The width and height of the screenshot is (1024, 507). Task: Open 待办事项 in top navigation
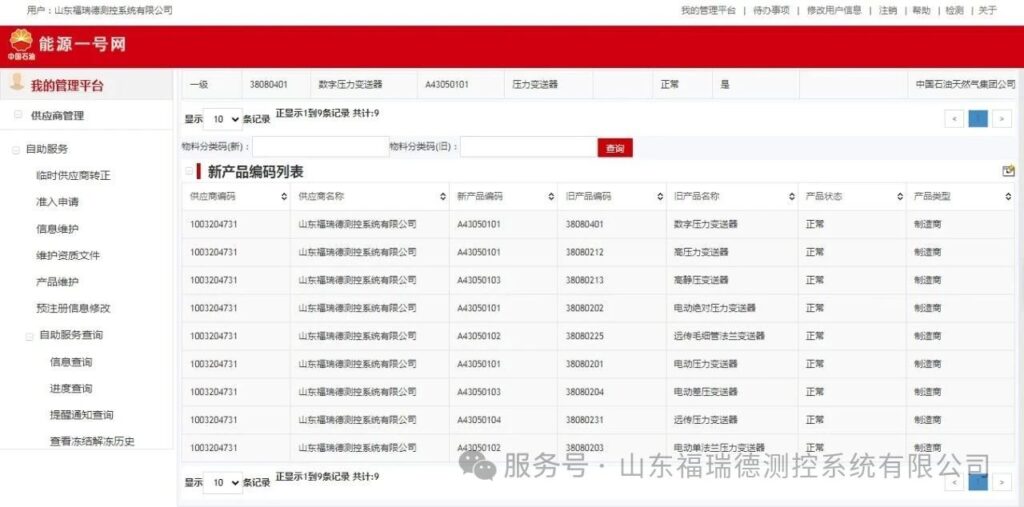point(771,10)
